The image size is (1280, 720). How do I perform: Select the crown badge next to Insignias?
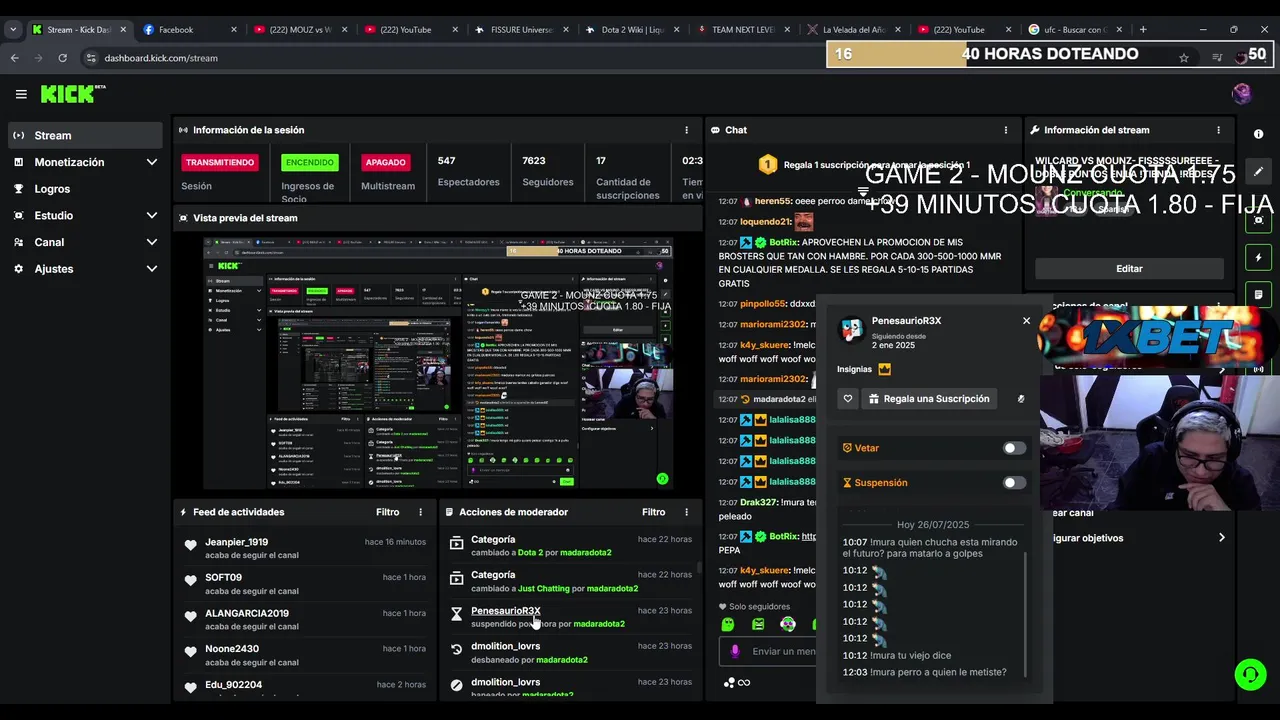pos(884,369)
